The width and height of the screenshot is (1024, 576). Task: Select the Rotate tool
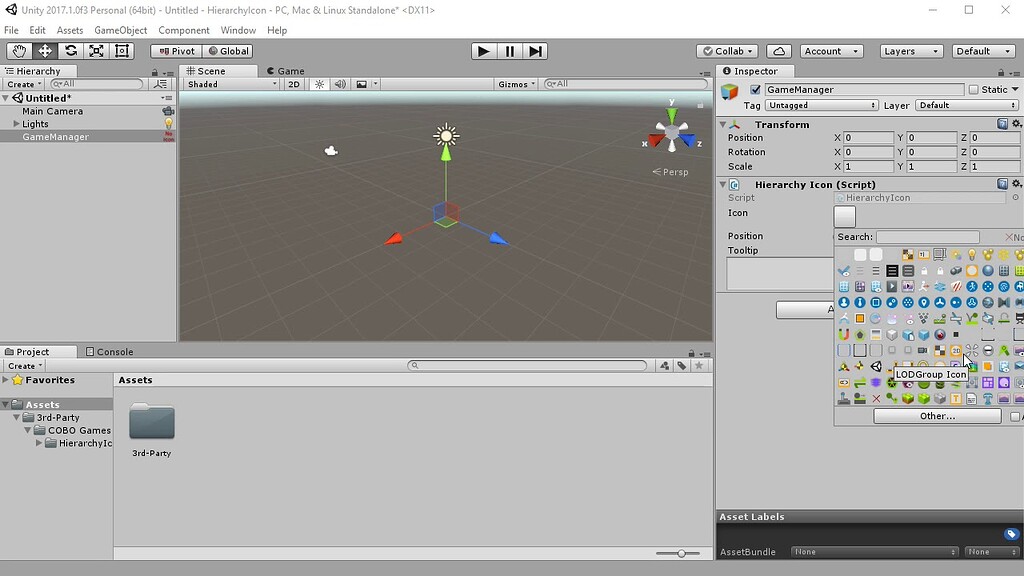coord(70,51)
